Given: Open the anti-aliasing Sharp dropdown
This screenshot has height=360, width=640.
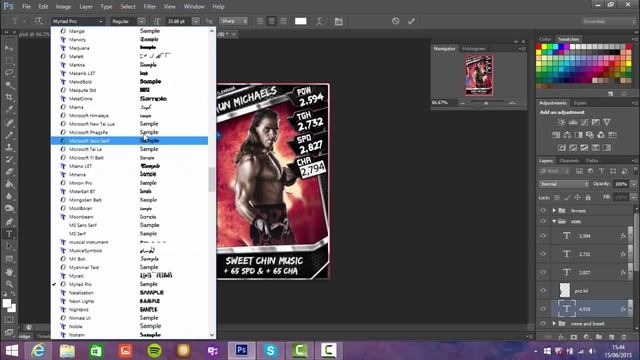Looking at the screenshot, I should (234, 21).
